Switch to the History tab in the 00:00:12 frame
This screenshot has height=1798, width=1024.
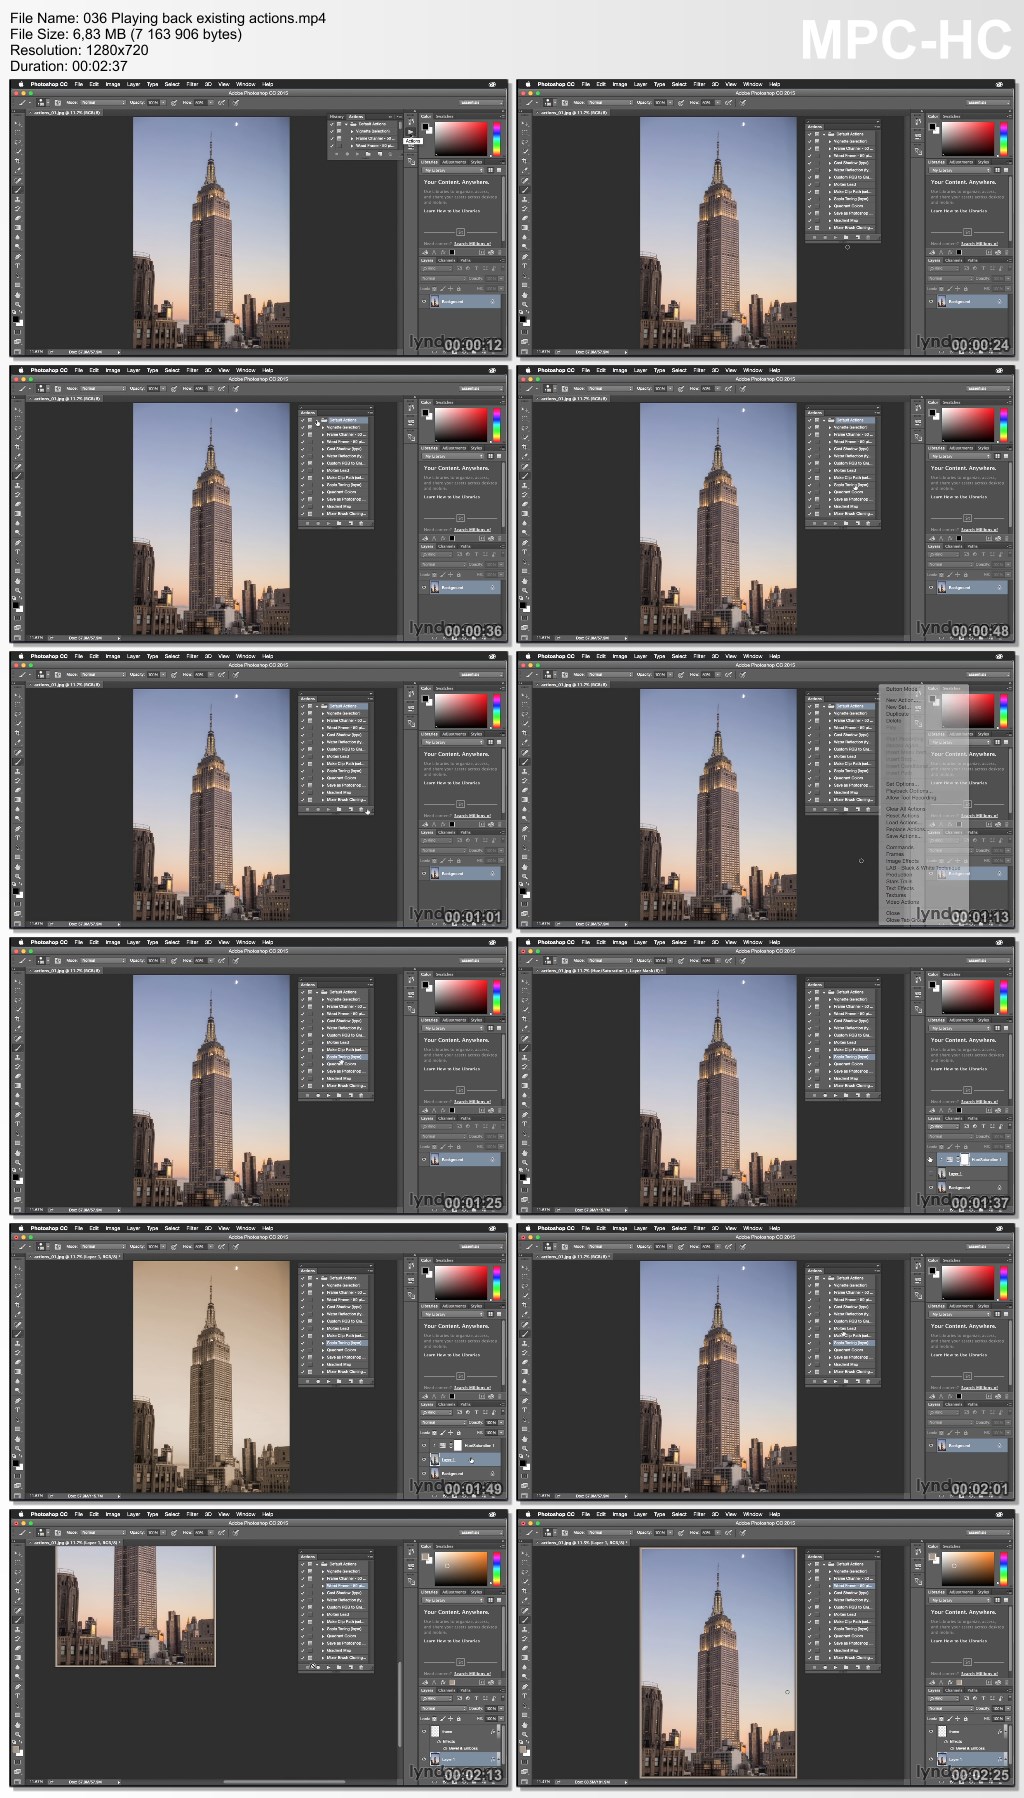337,117
